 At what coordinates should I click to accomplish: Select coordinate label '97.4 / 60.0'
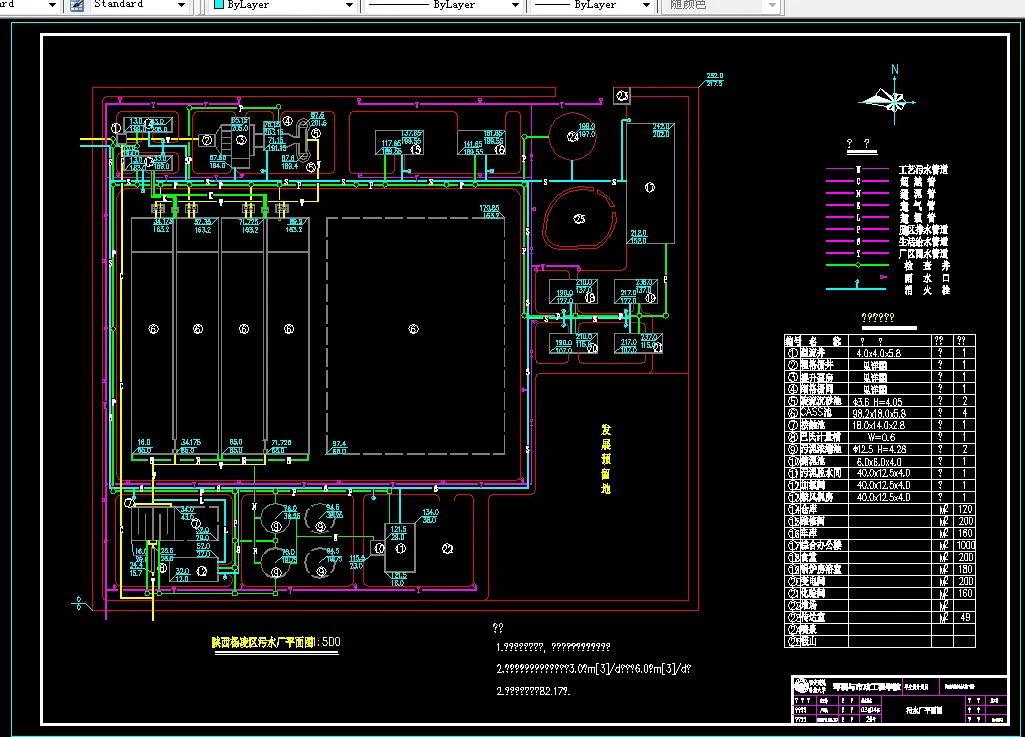click(x=339, y=447)
